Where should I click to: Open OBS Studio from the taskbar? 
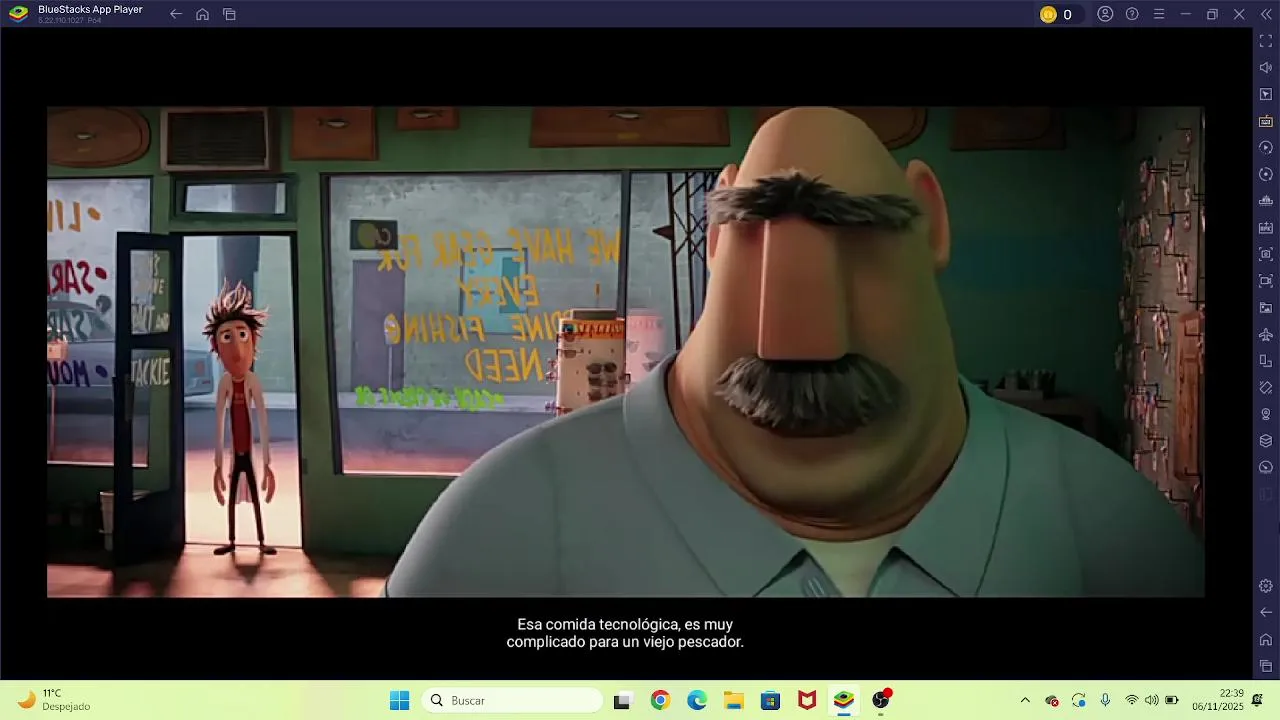point(881,700)
